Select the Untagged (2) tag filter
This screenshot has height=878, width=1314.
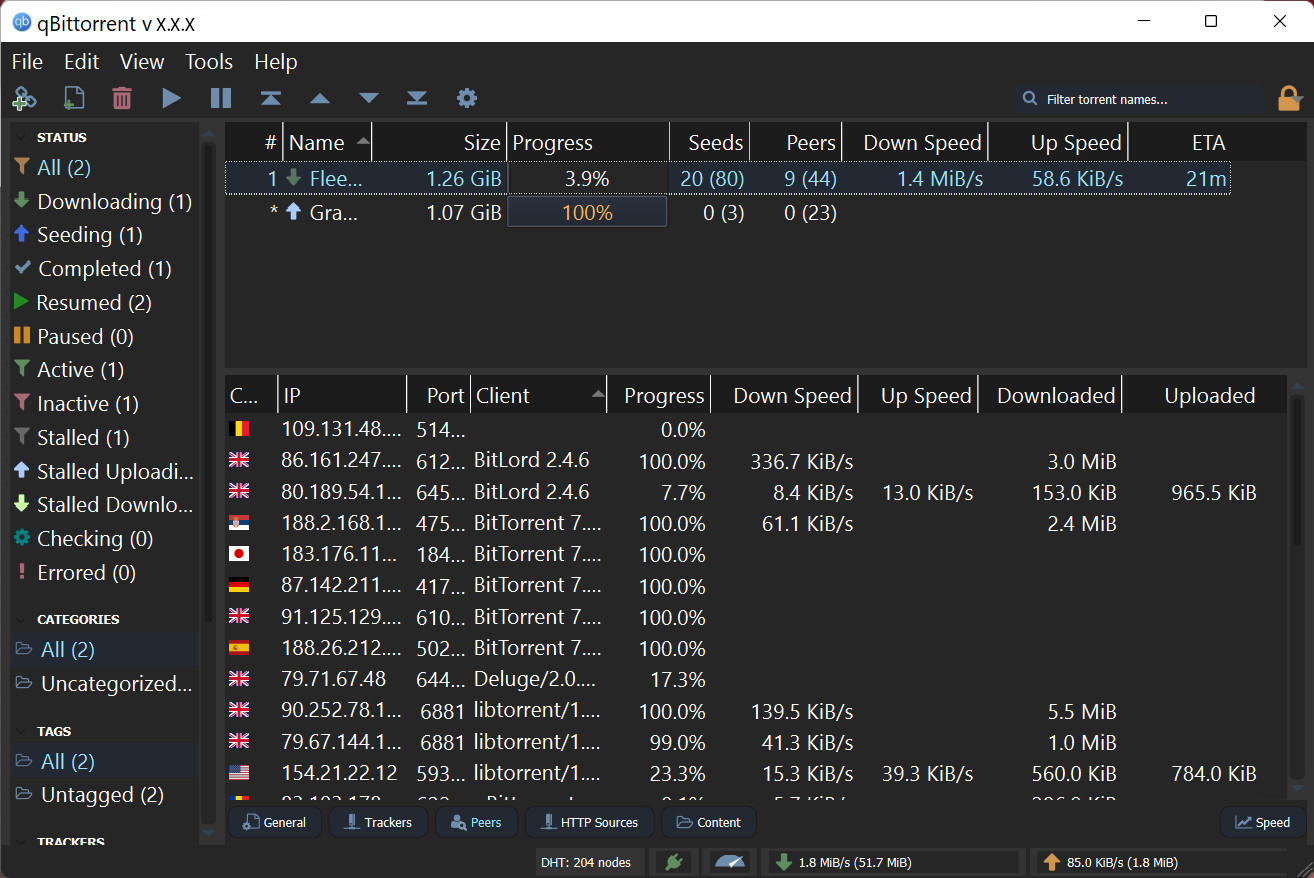(105, 796)
